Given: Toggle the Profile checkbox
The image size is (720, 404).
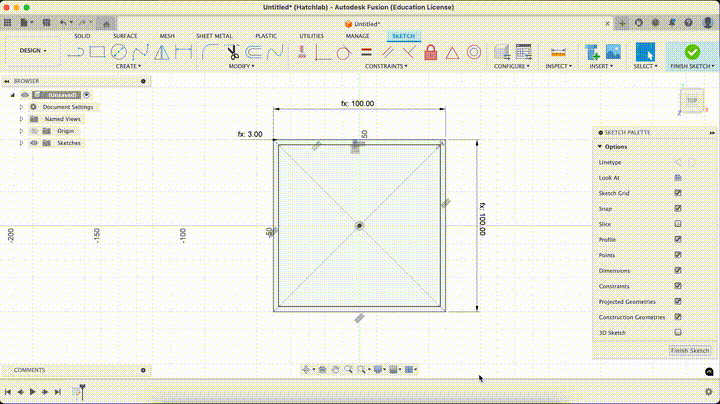Looking at the screenshot, I should (x=678, y=239).
